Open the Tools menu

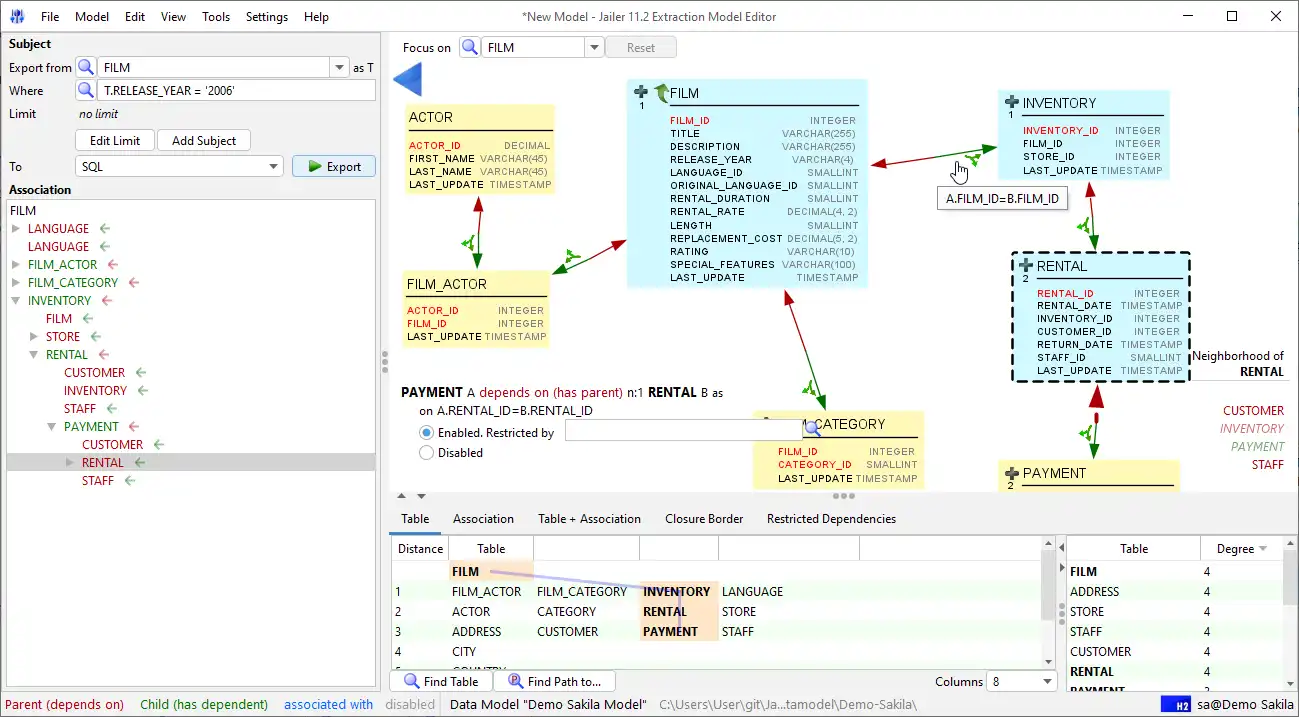(215, 17)
